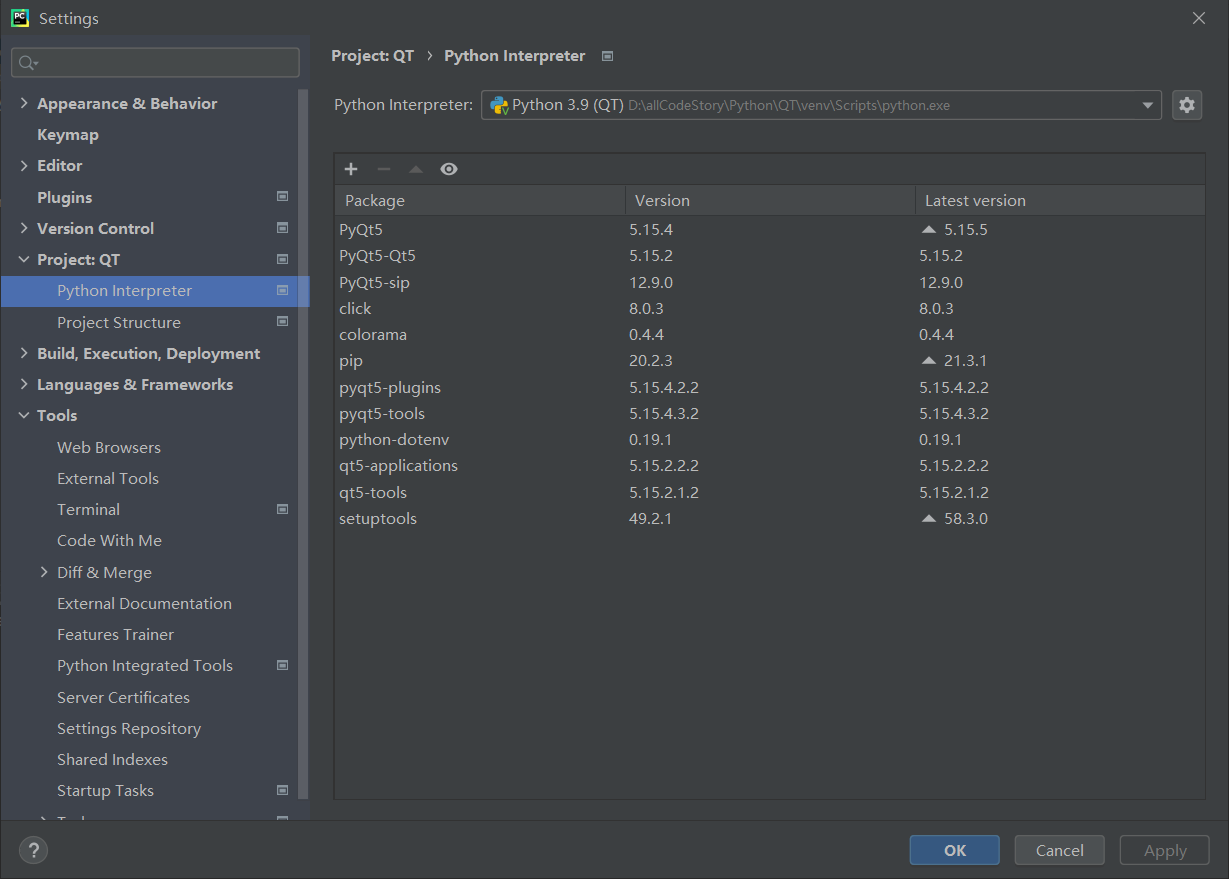
Task: Select the qt5-applications package row
Action: [x=770, y=465]
